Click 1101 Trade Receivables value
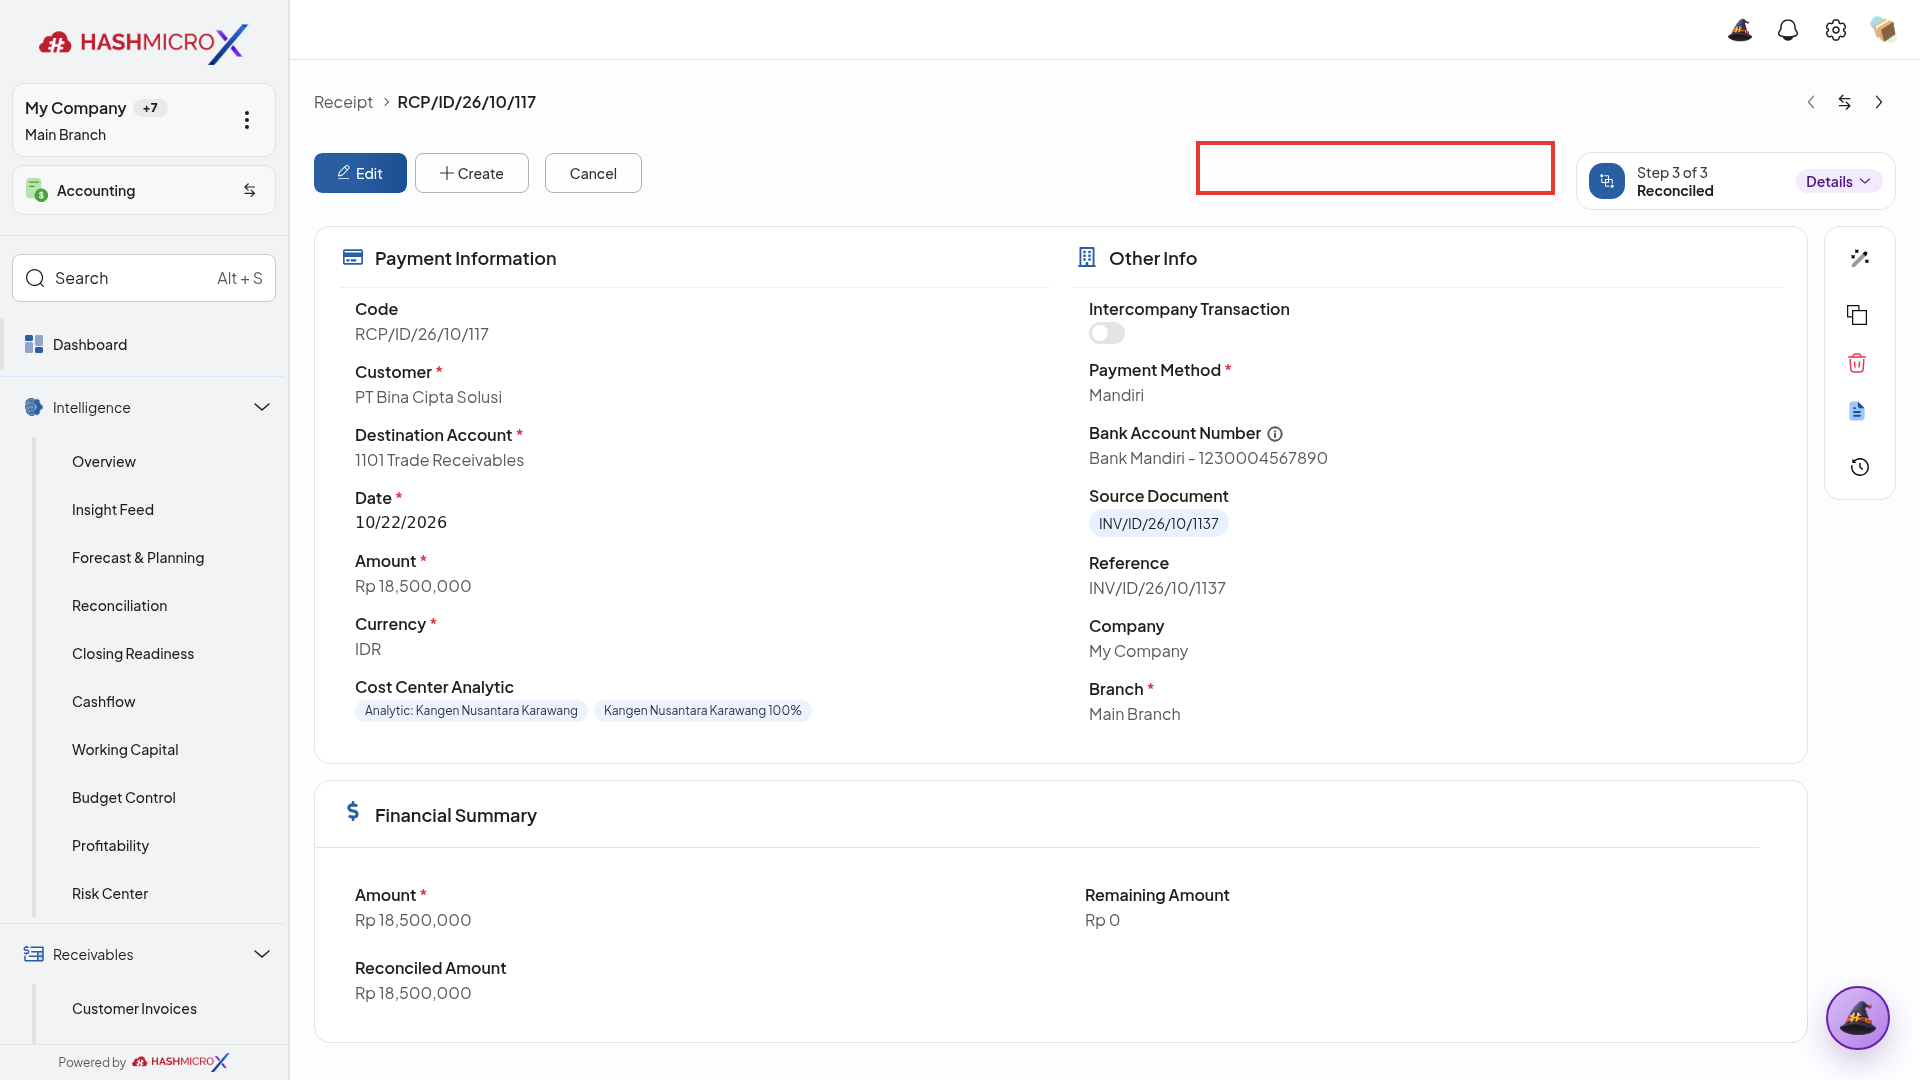 tap(439, 460)
